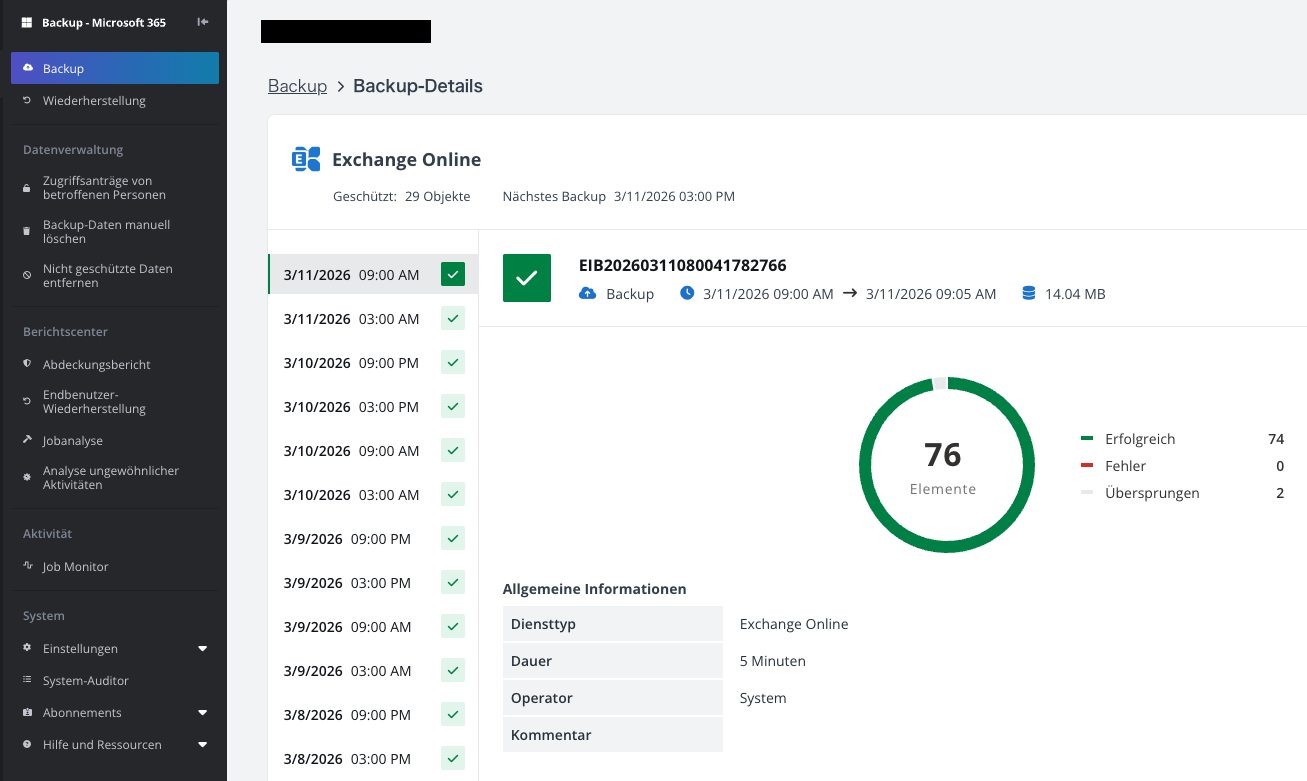Select the status checkbox for 3/9/2026 03:00 AM

(453, 671)
